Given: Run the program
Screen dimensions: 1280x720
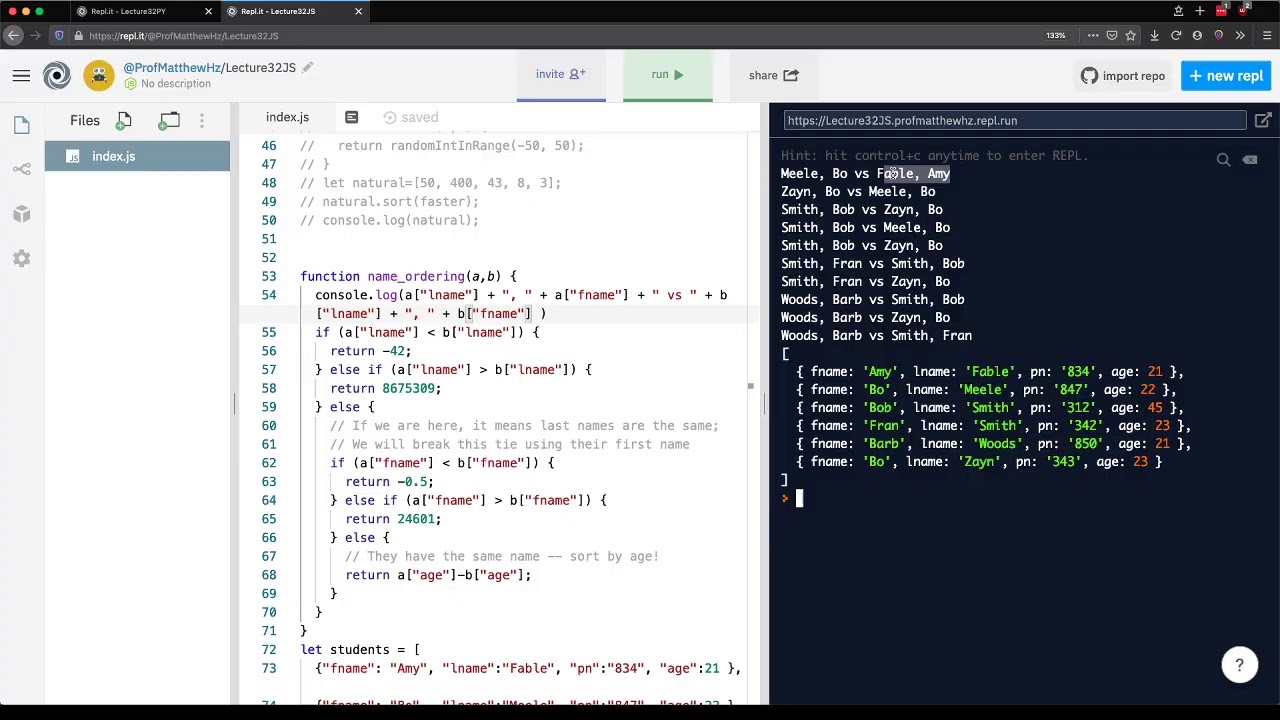Looking at the screenshot, I should pyautogui.click(x=668, y=75).
